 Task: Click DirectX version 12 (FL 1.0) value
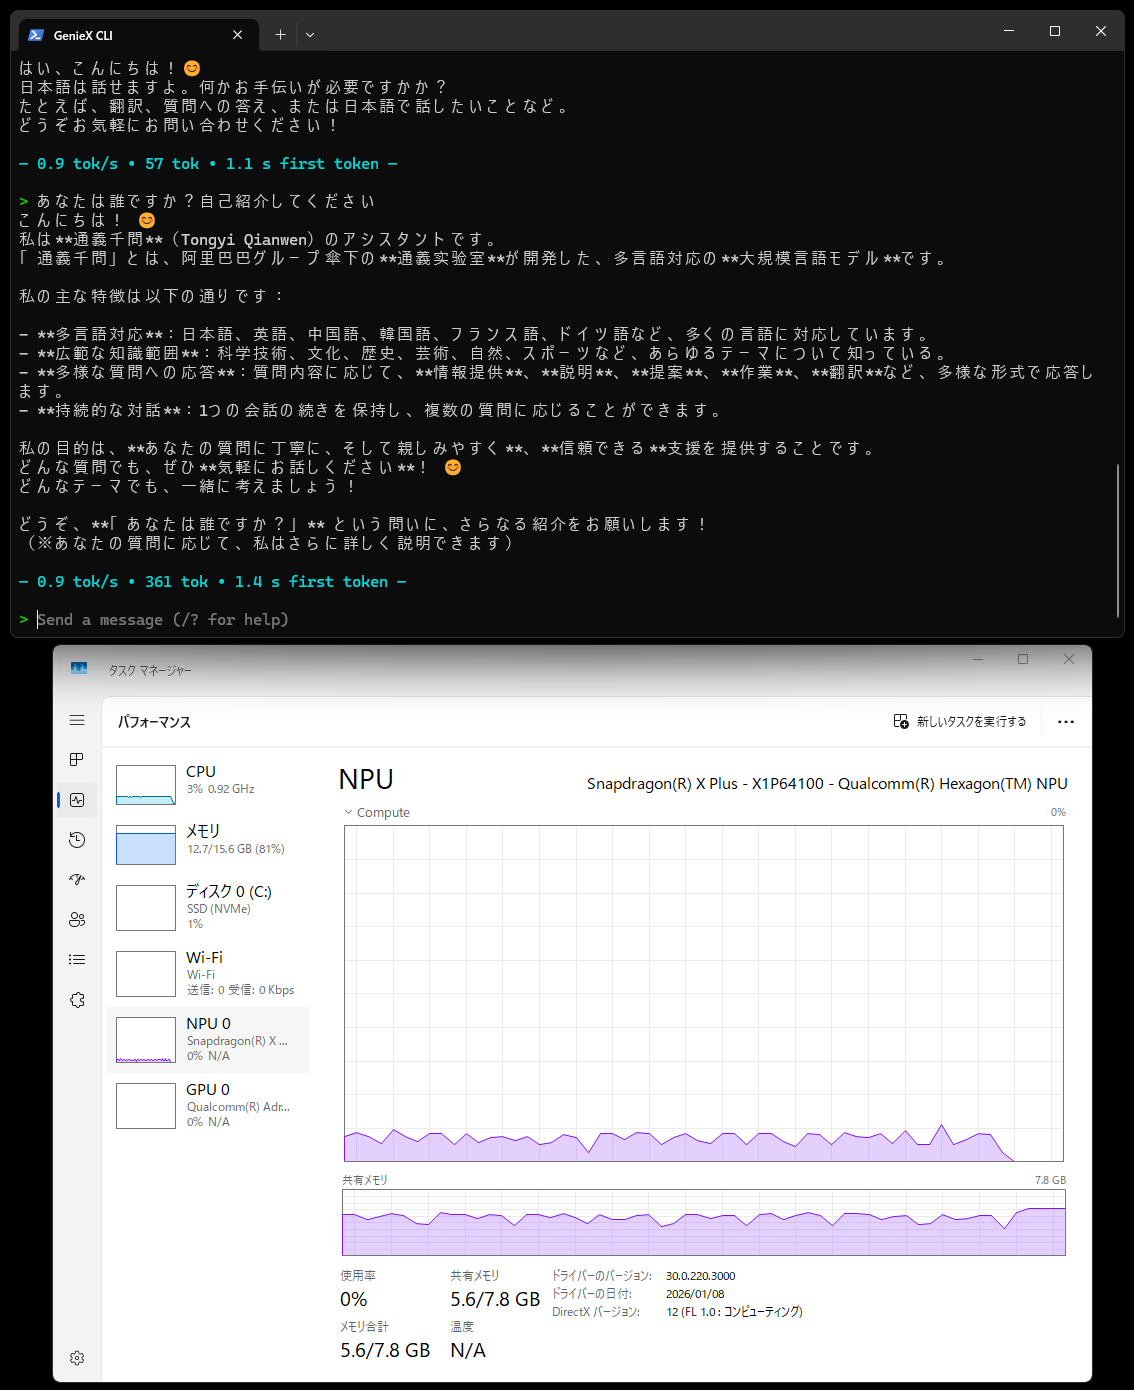(x=734, y=1312)
